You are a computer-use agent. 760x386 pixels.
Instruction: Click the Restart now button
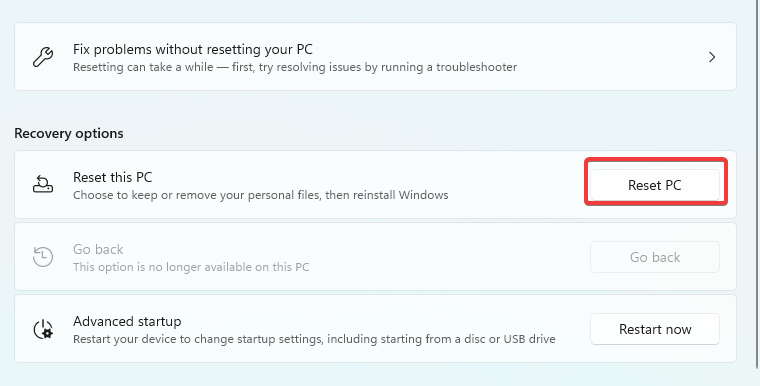[x=655, y=329]
